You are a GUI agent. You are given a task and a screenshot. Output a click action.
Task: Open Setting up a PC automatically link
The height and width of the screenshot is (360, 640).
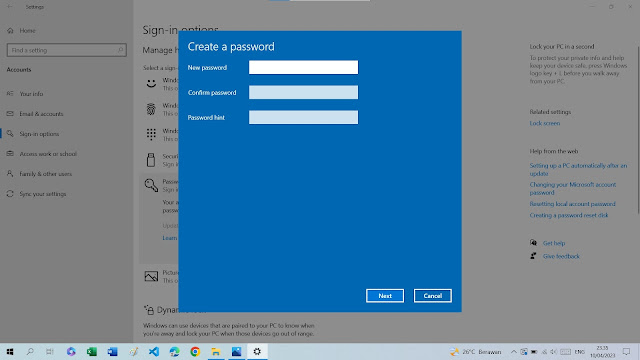(x=578, y=169)
